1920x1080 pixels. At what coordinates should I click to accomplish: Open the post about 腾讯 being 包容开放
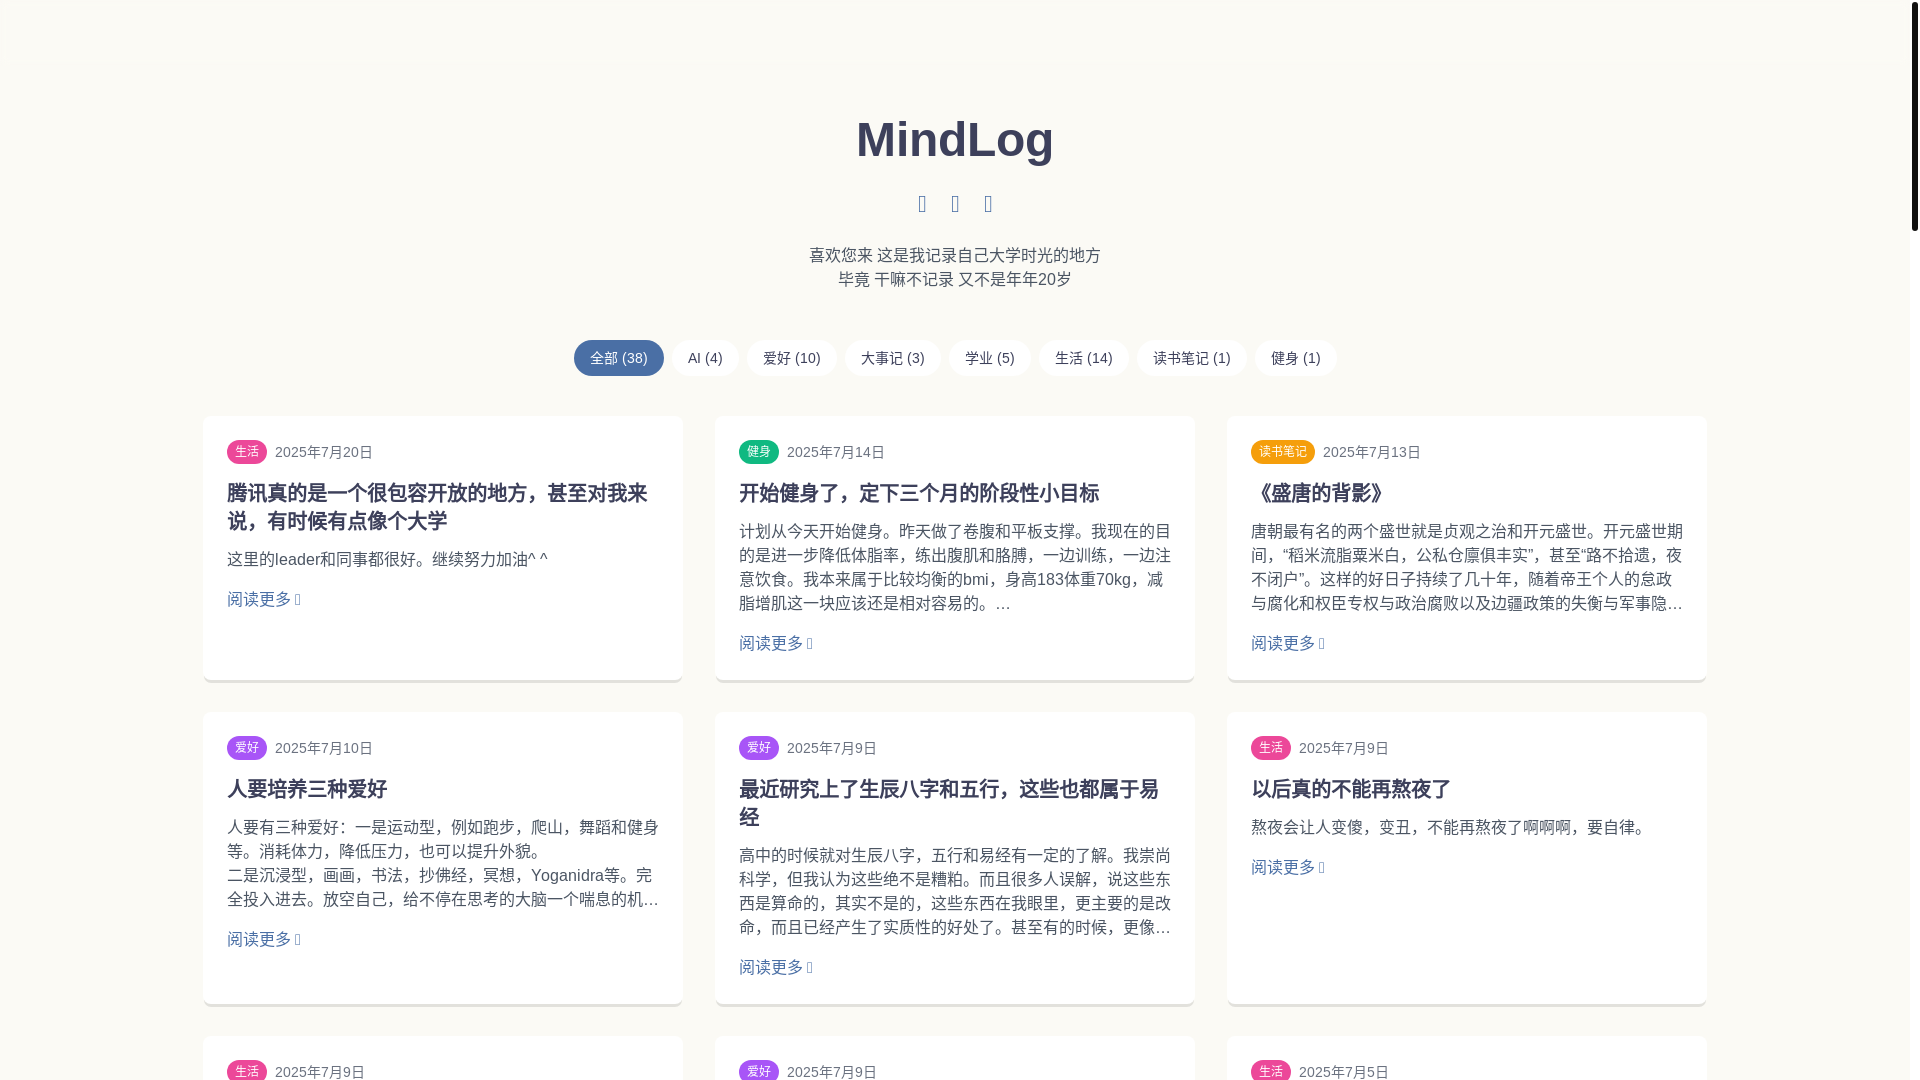tap(437, 507)
